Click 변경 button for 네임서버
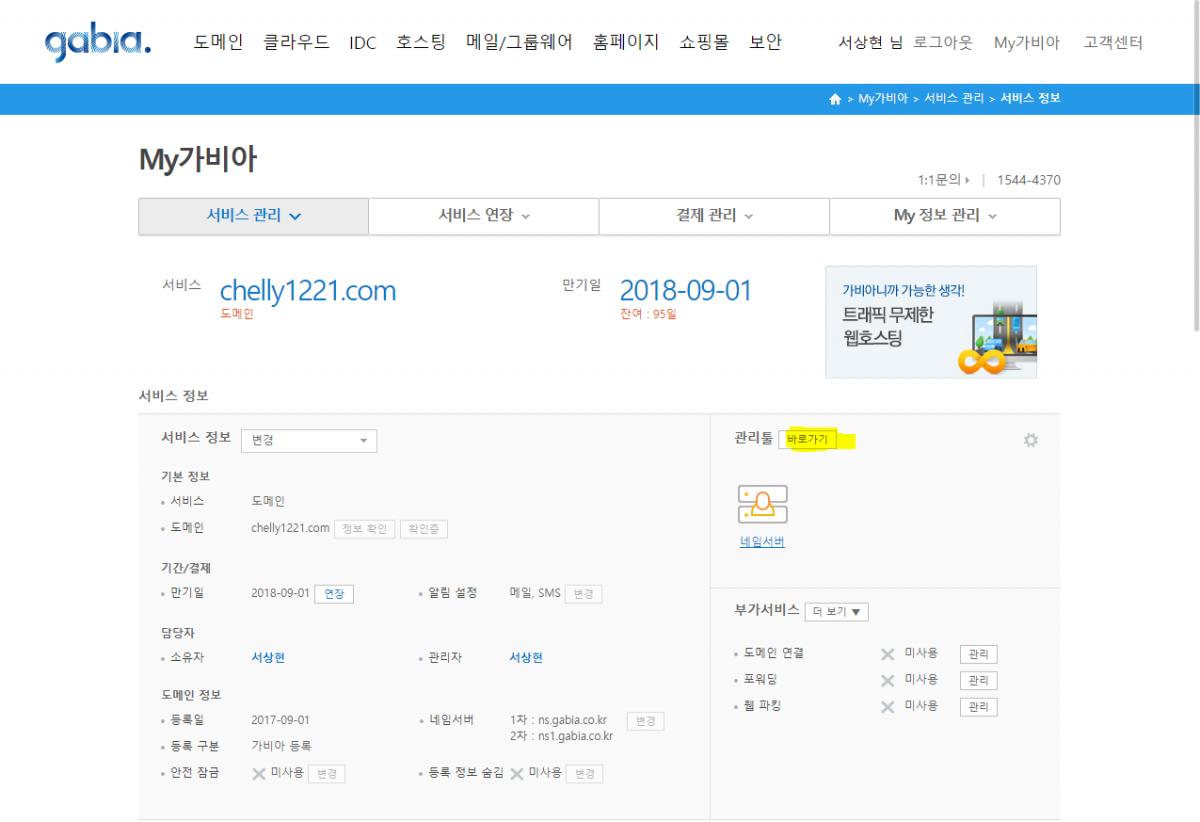1200x822 pixels. pos(645,721)
